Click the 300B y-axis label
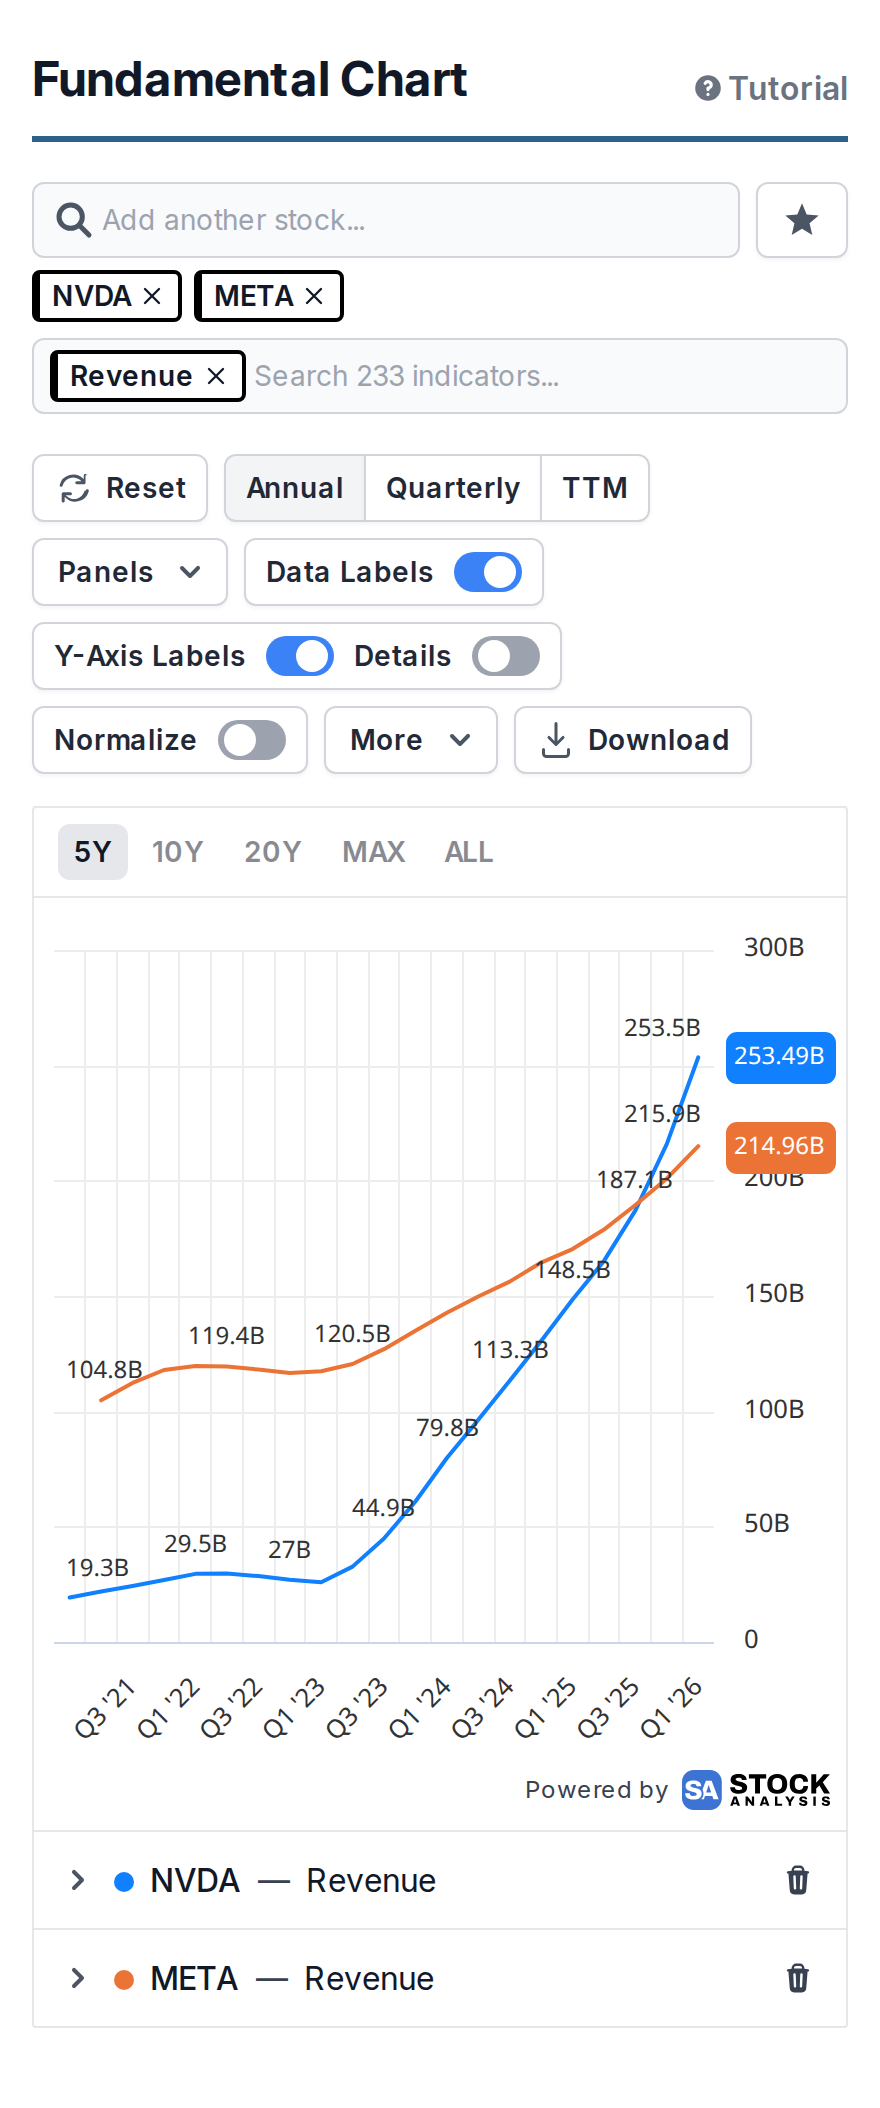This screenshot has height=2108, width=880. click(x=774, y=947)
